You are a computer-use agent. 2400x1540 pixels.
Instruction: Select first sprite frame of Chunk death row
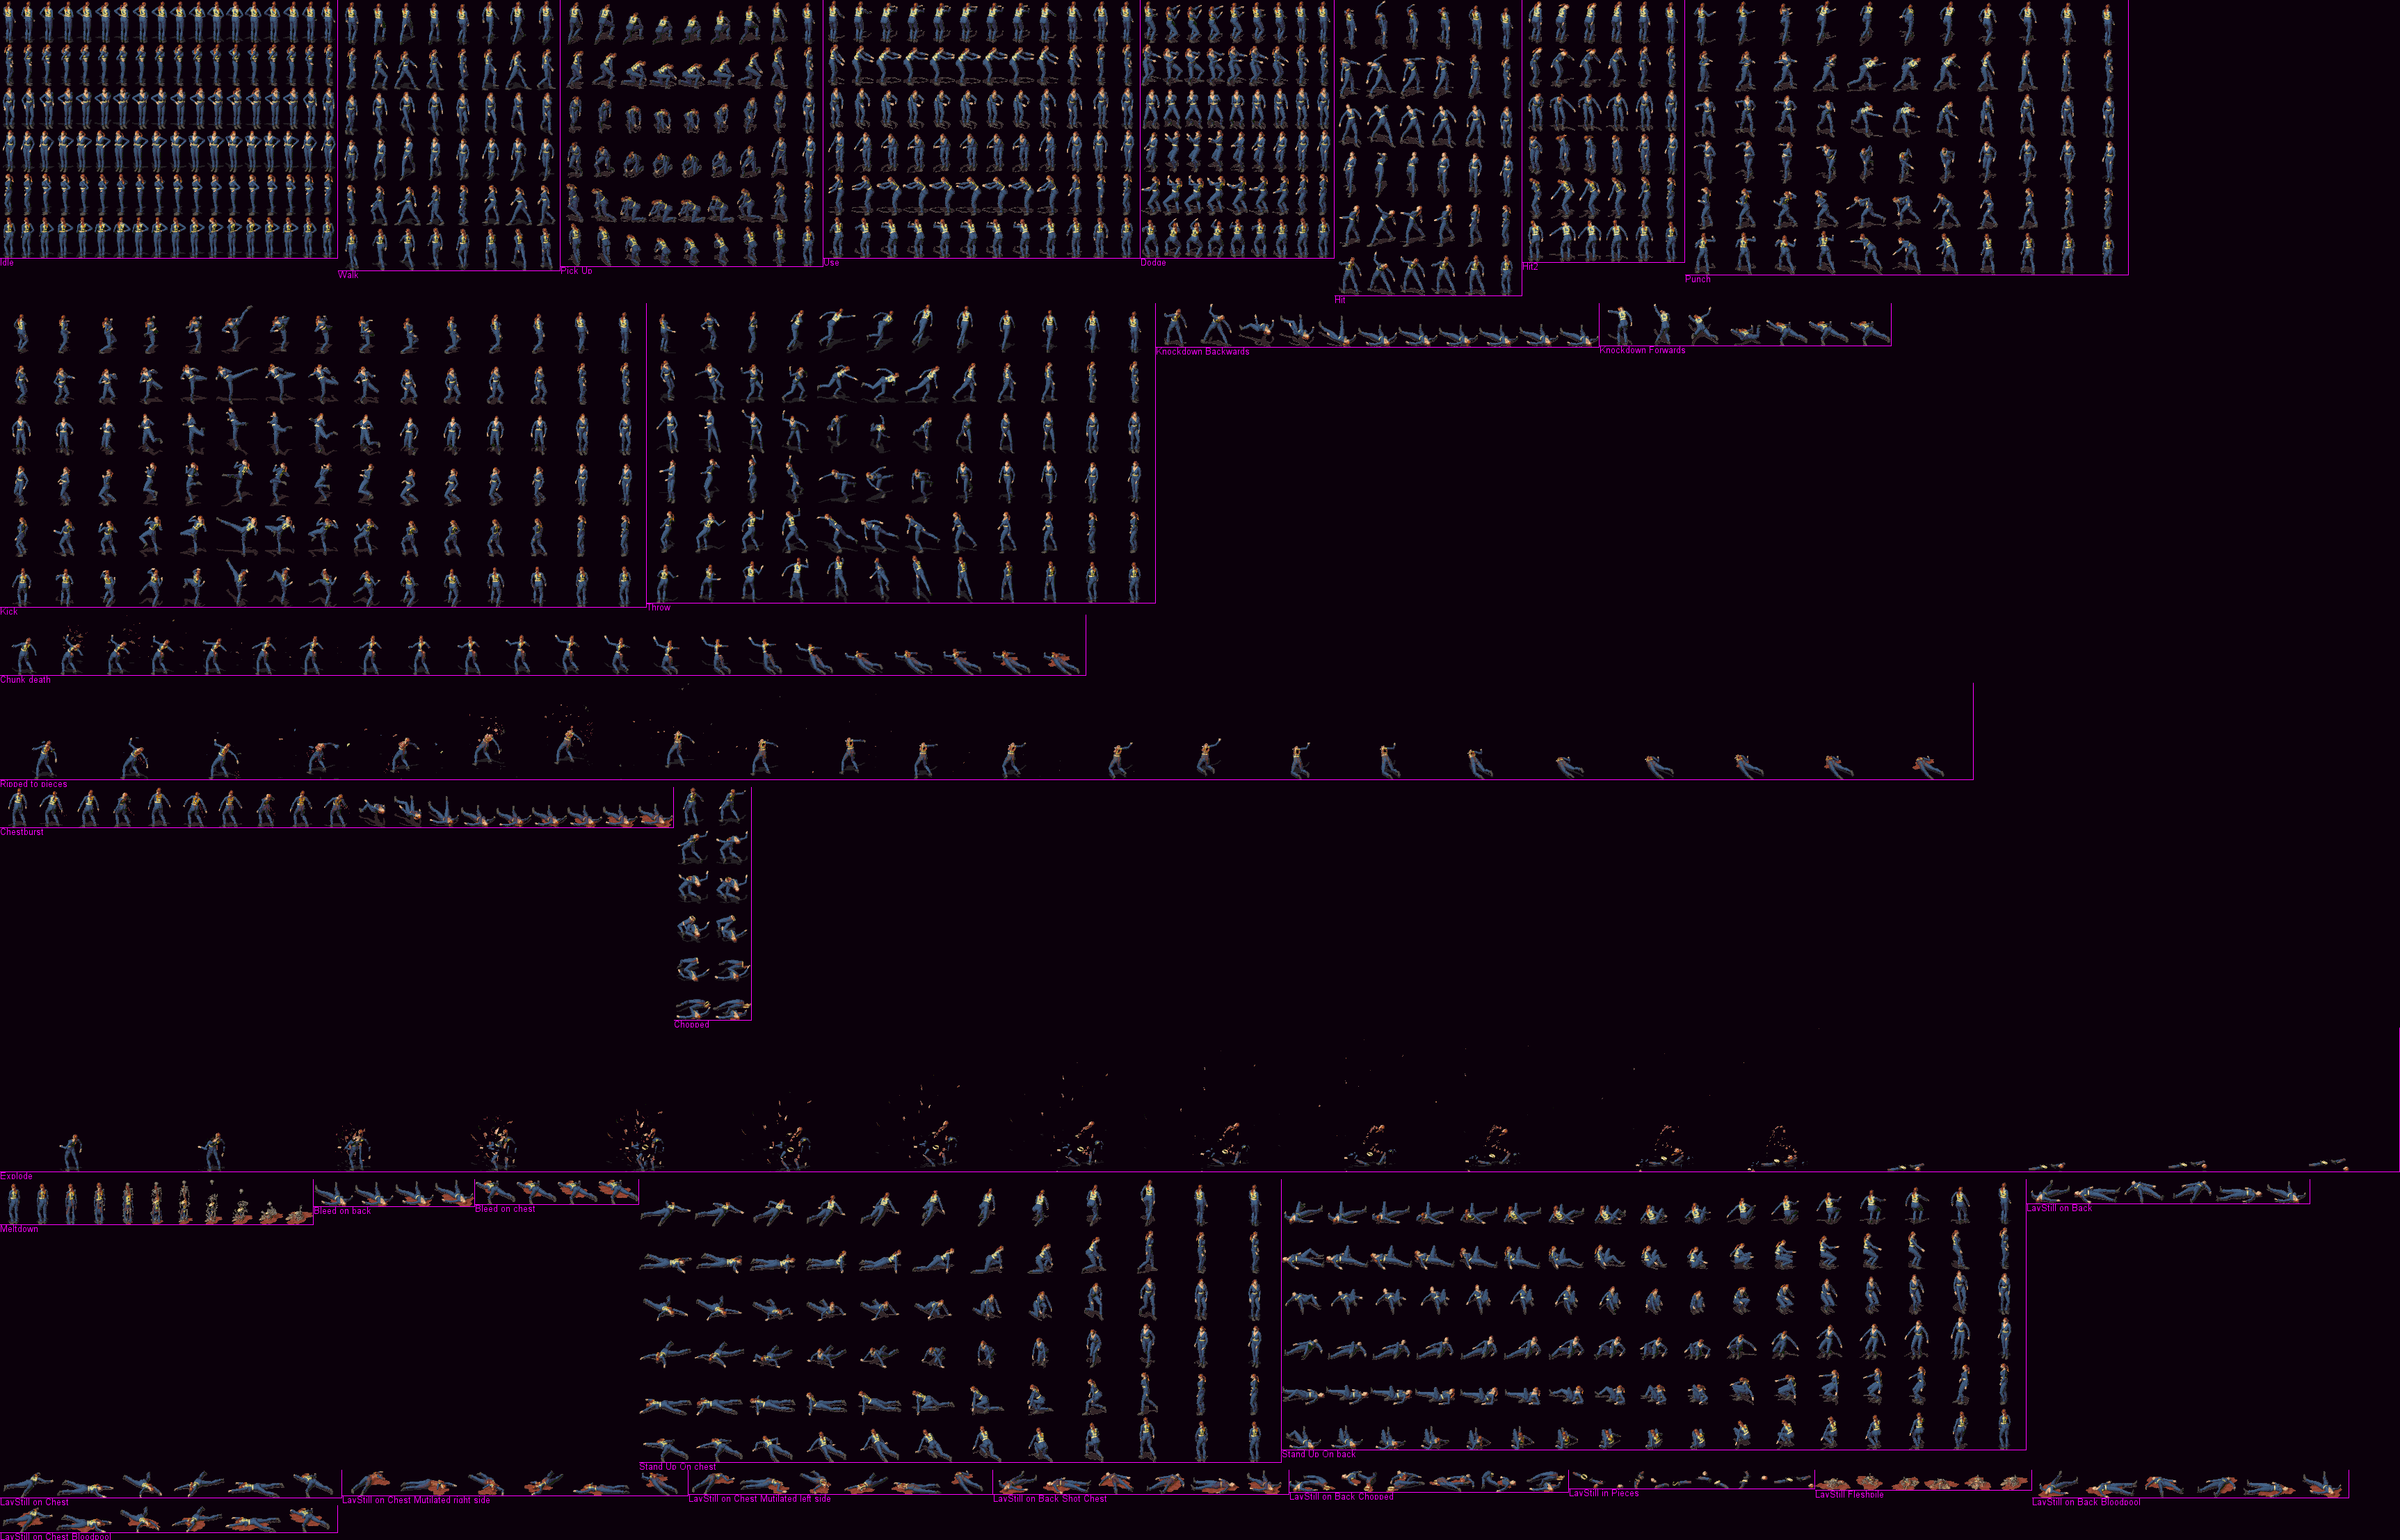click(x=23, y=656)
